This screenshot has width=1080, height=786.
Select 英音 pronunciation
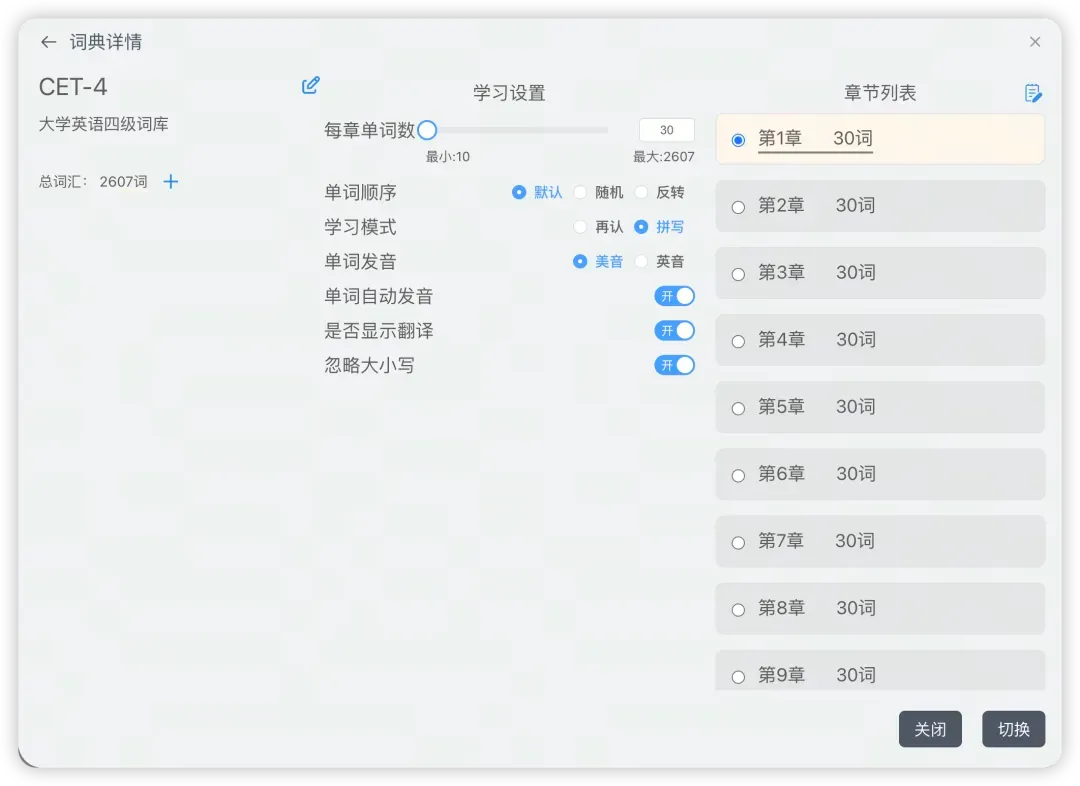[660, 261]
